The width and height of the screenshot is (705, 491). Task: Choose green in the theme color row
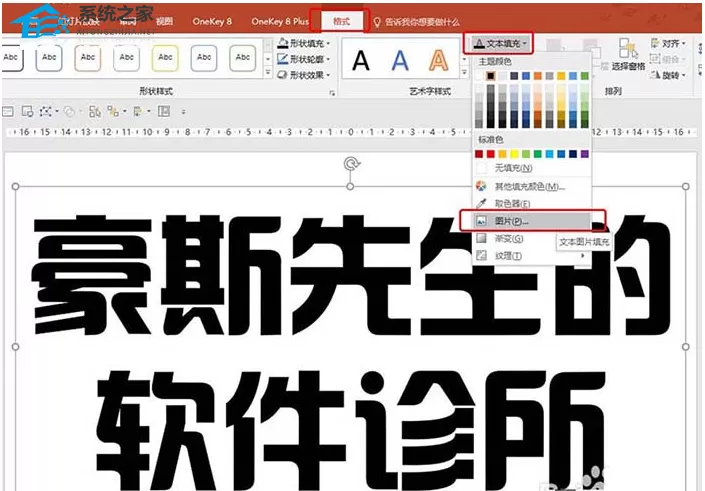coord(585,76)
